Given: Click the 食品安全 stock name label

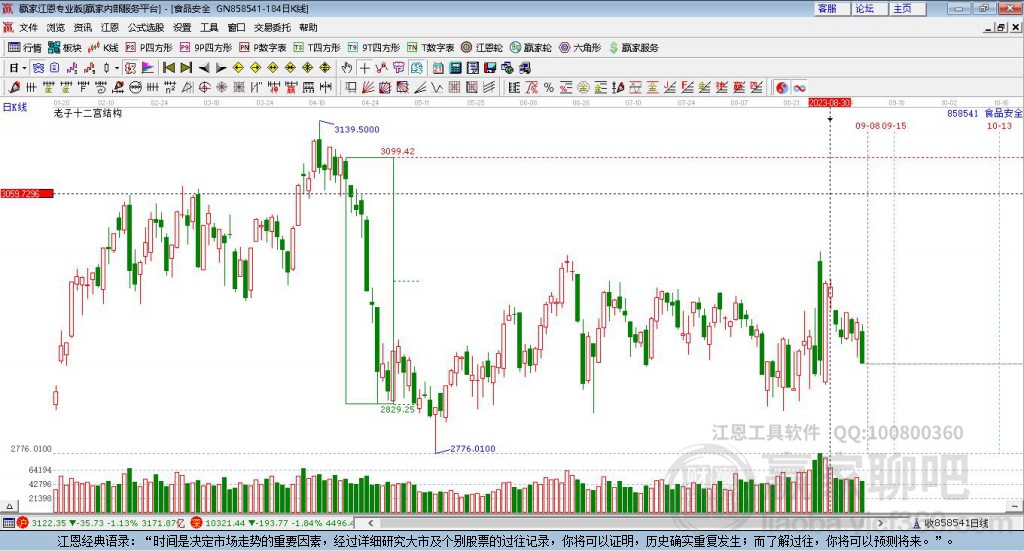Looking at the screenshot, I should pyautogui.click(x=1003, y=114).
